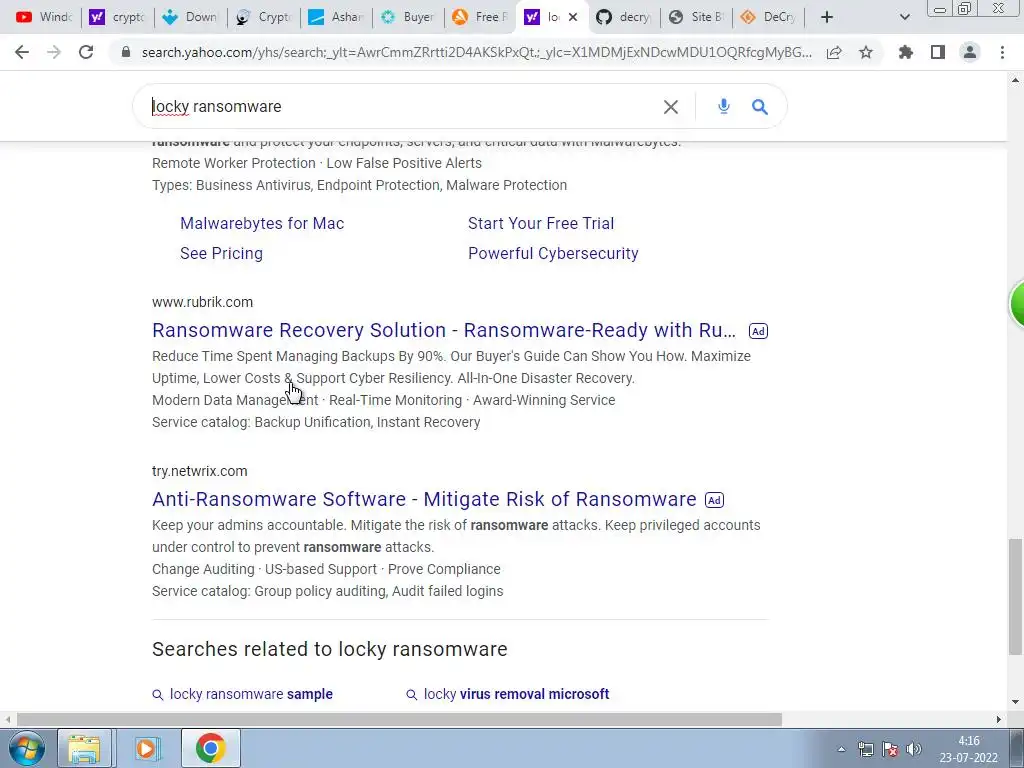Show hidden system tray icons
This screenshot has height=768, width=1024.
841,749
